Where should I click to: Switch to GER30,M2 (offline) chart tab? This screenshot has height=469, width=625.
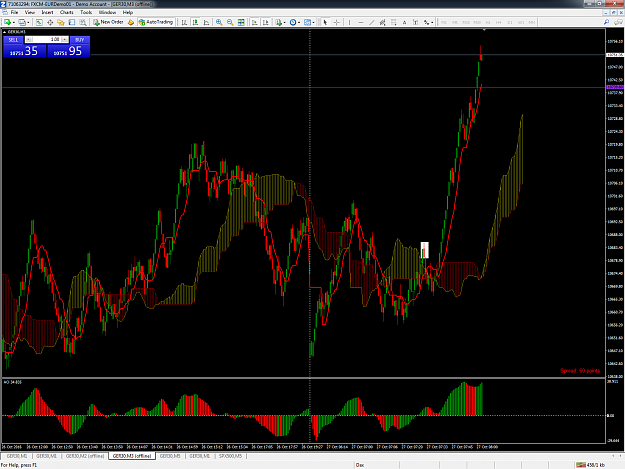coord(85,456)
